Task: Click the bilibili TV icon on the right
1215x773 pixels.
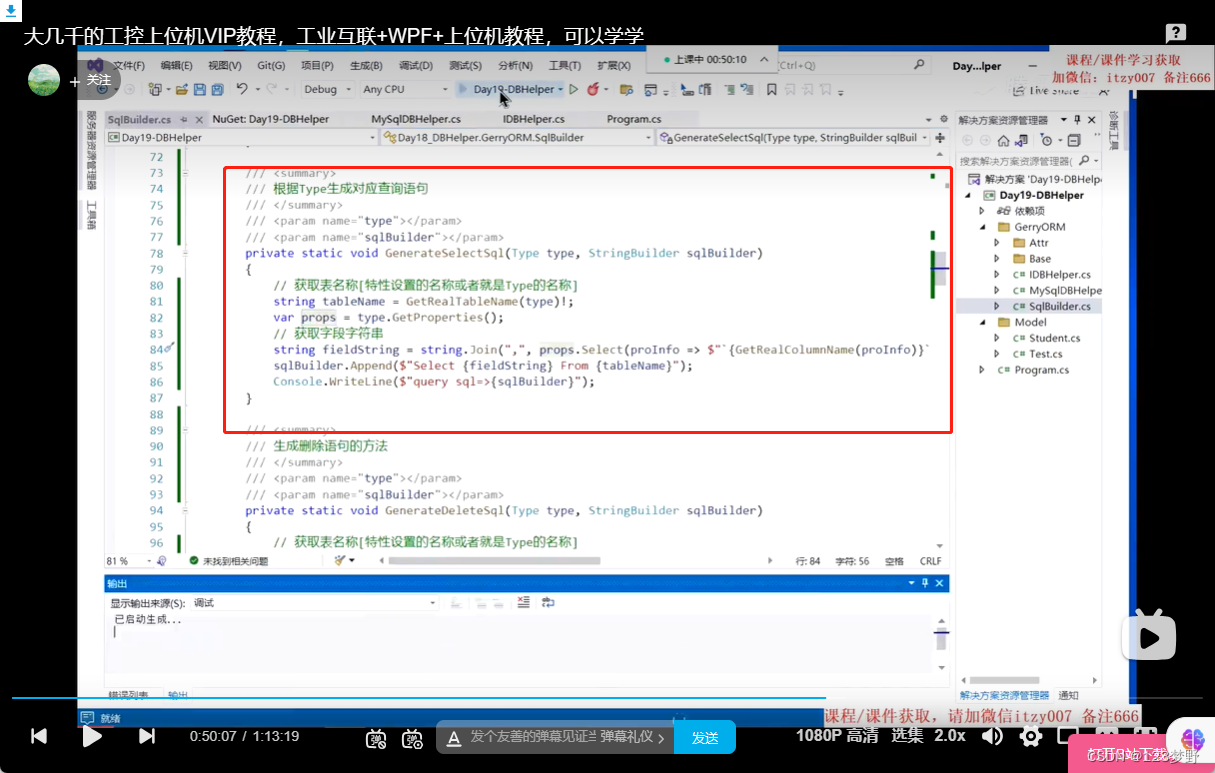Action: coord(1148,635)
